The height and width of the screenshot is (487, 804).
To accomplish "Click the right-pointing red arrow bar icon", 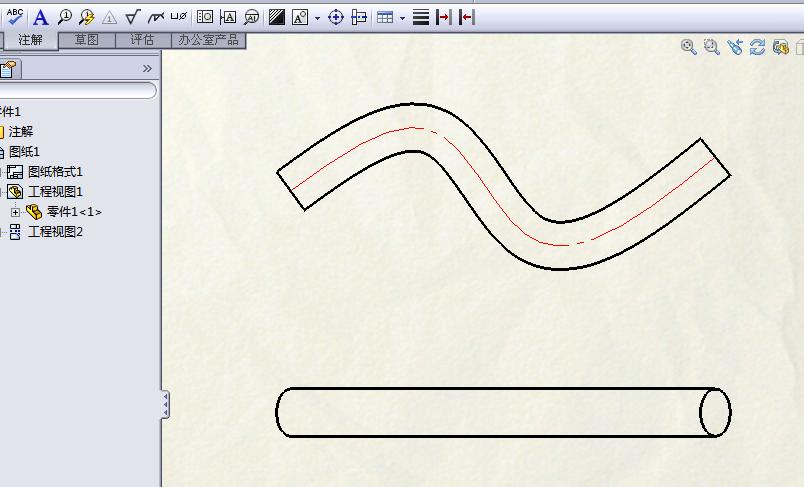I will pos(443,17).
